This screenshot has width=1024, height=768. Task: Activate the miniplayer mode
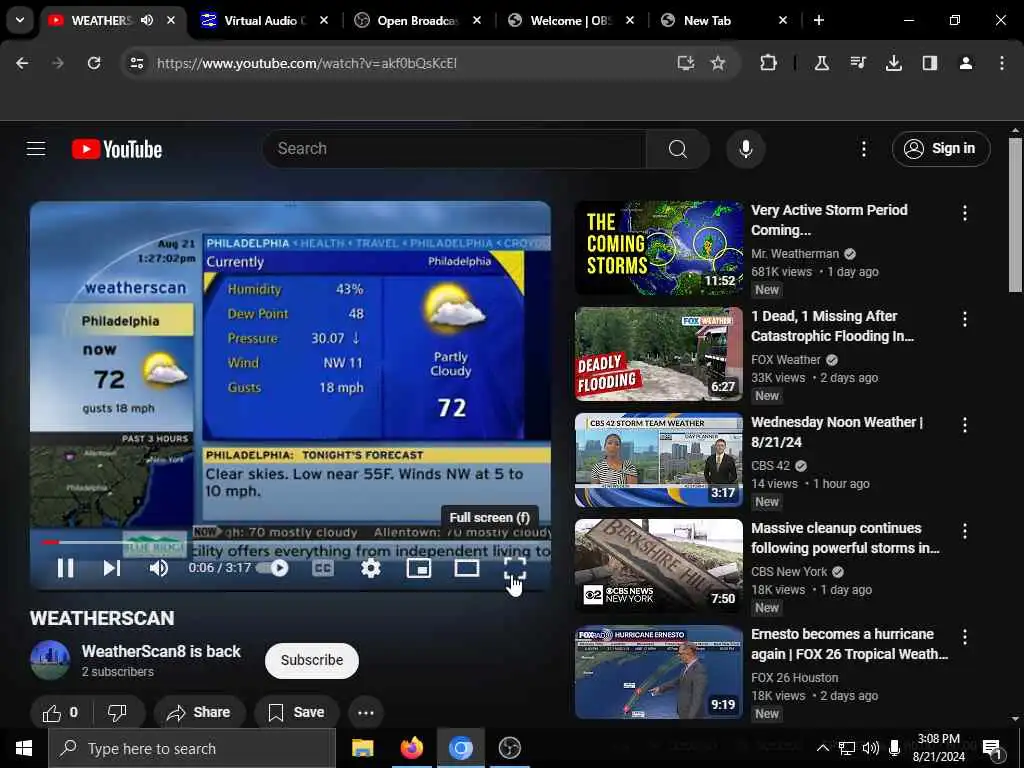(x=419, y=568)
